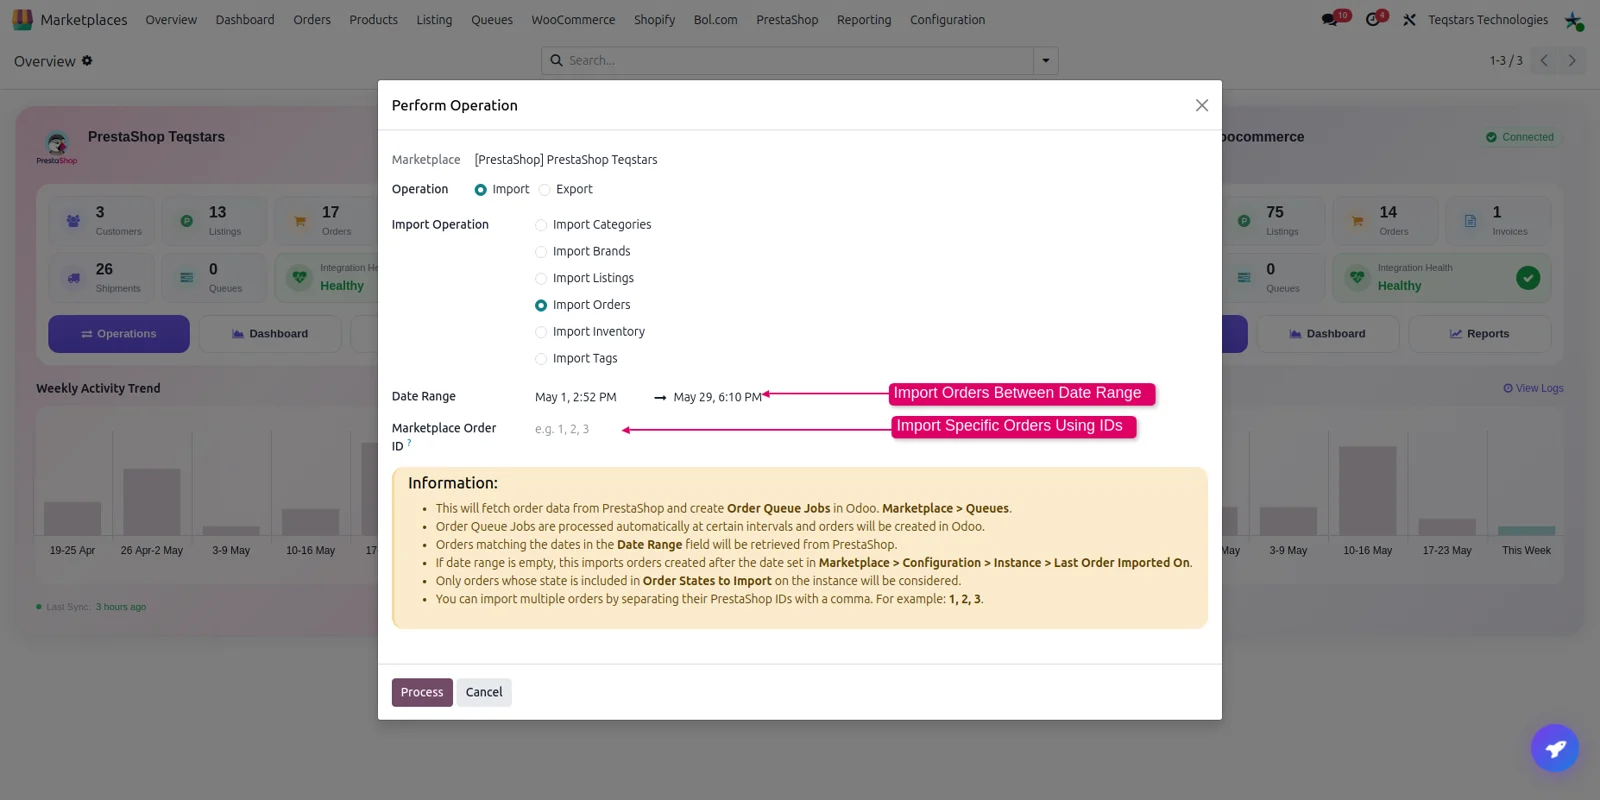Image resolution: width=1600 pixels, height=800 pixels.
Task: Click the Marketplace Order ID help tooltip mark
Action: click(x=409, y=441)
